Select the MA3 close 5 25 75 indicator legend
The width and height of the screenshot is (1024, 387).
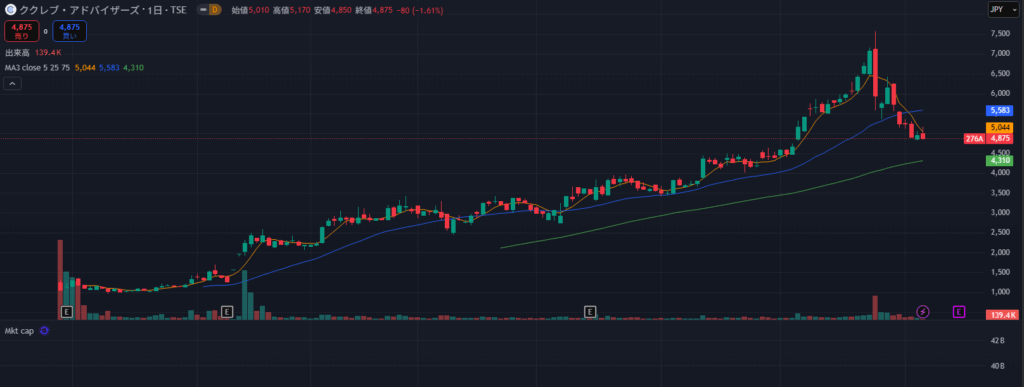click(x=38, y=67)
